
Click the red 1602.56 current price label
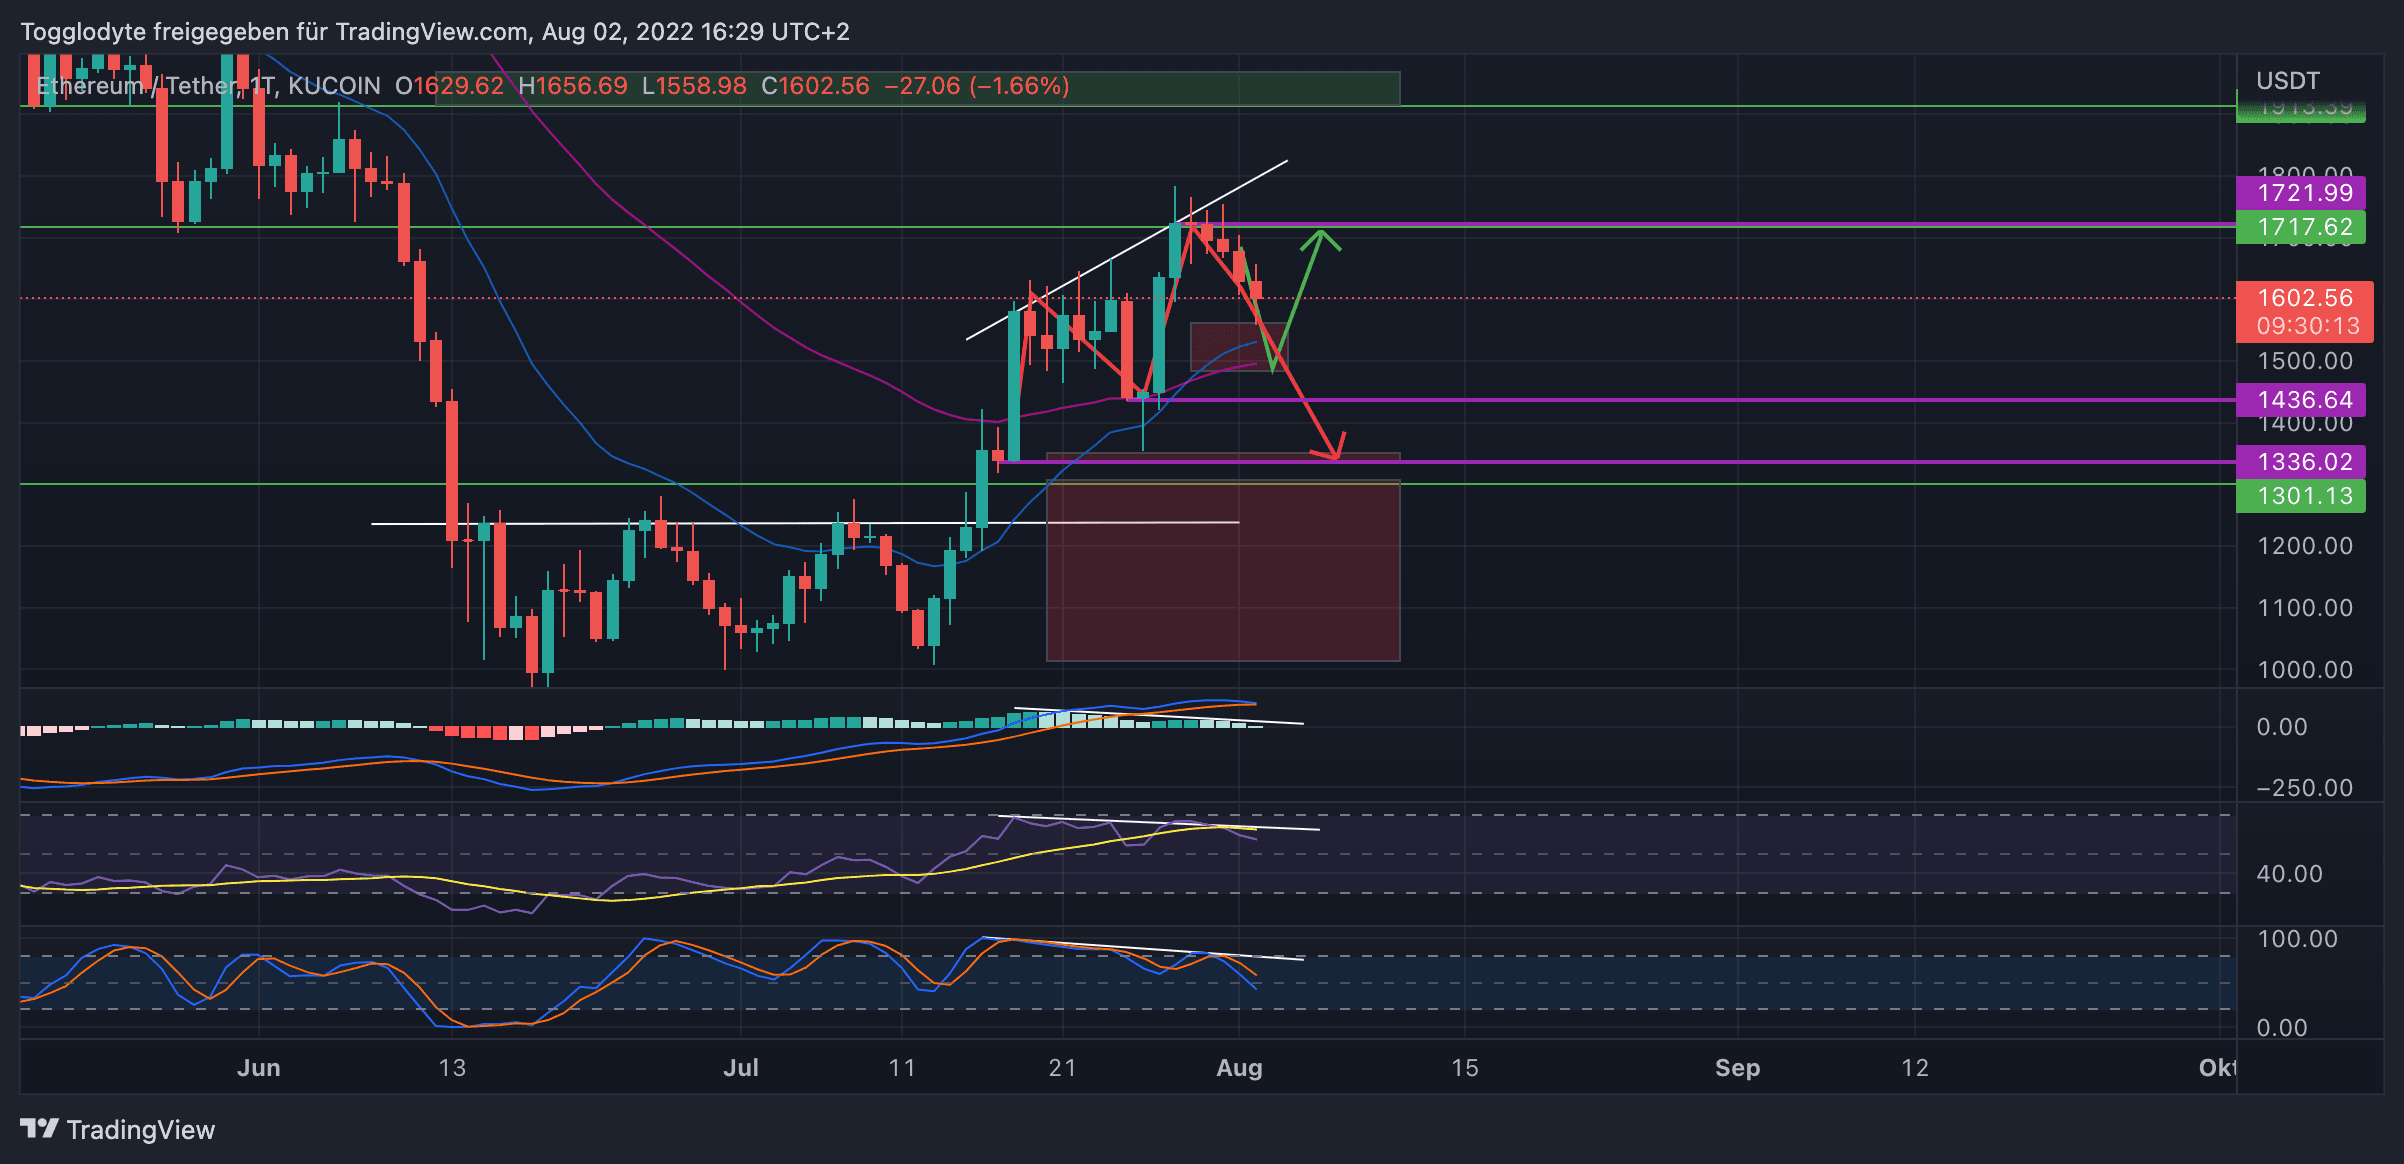pos(2304,298)
